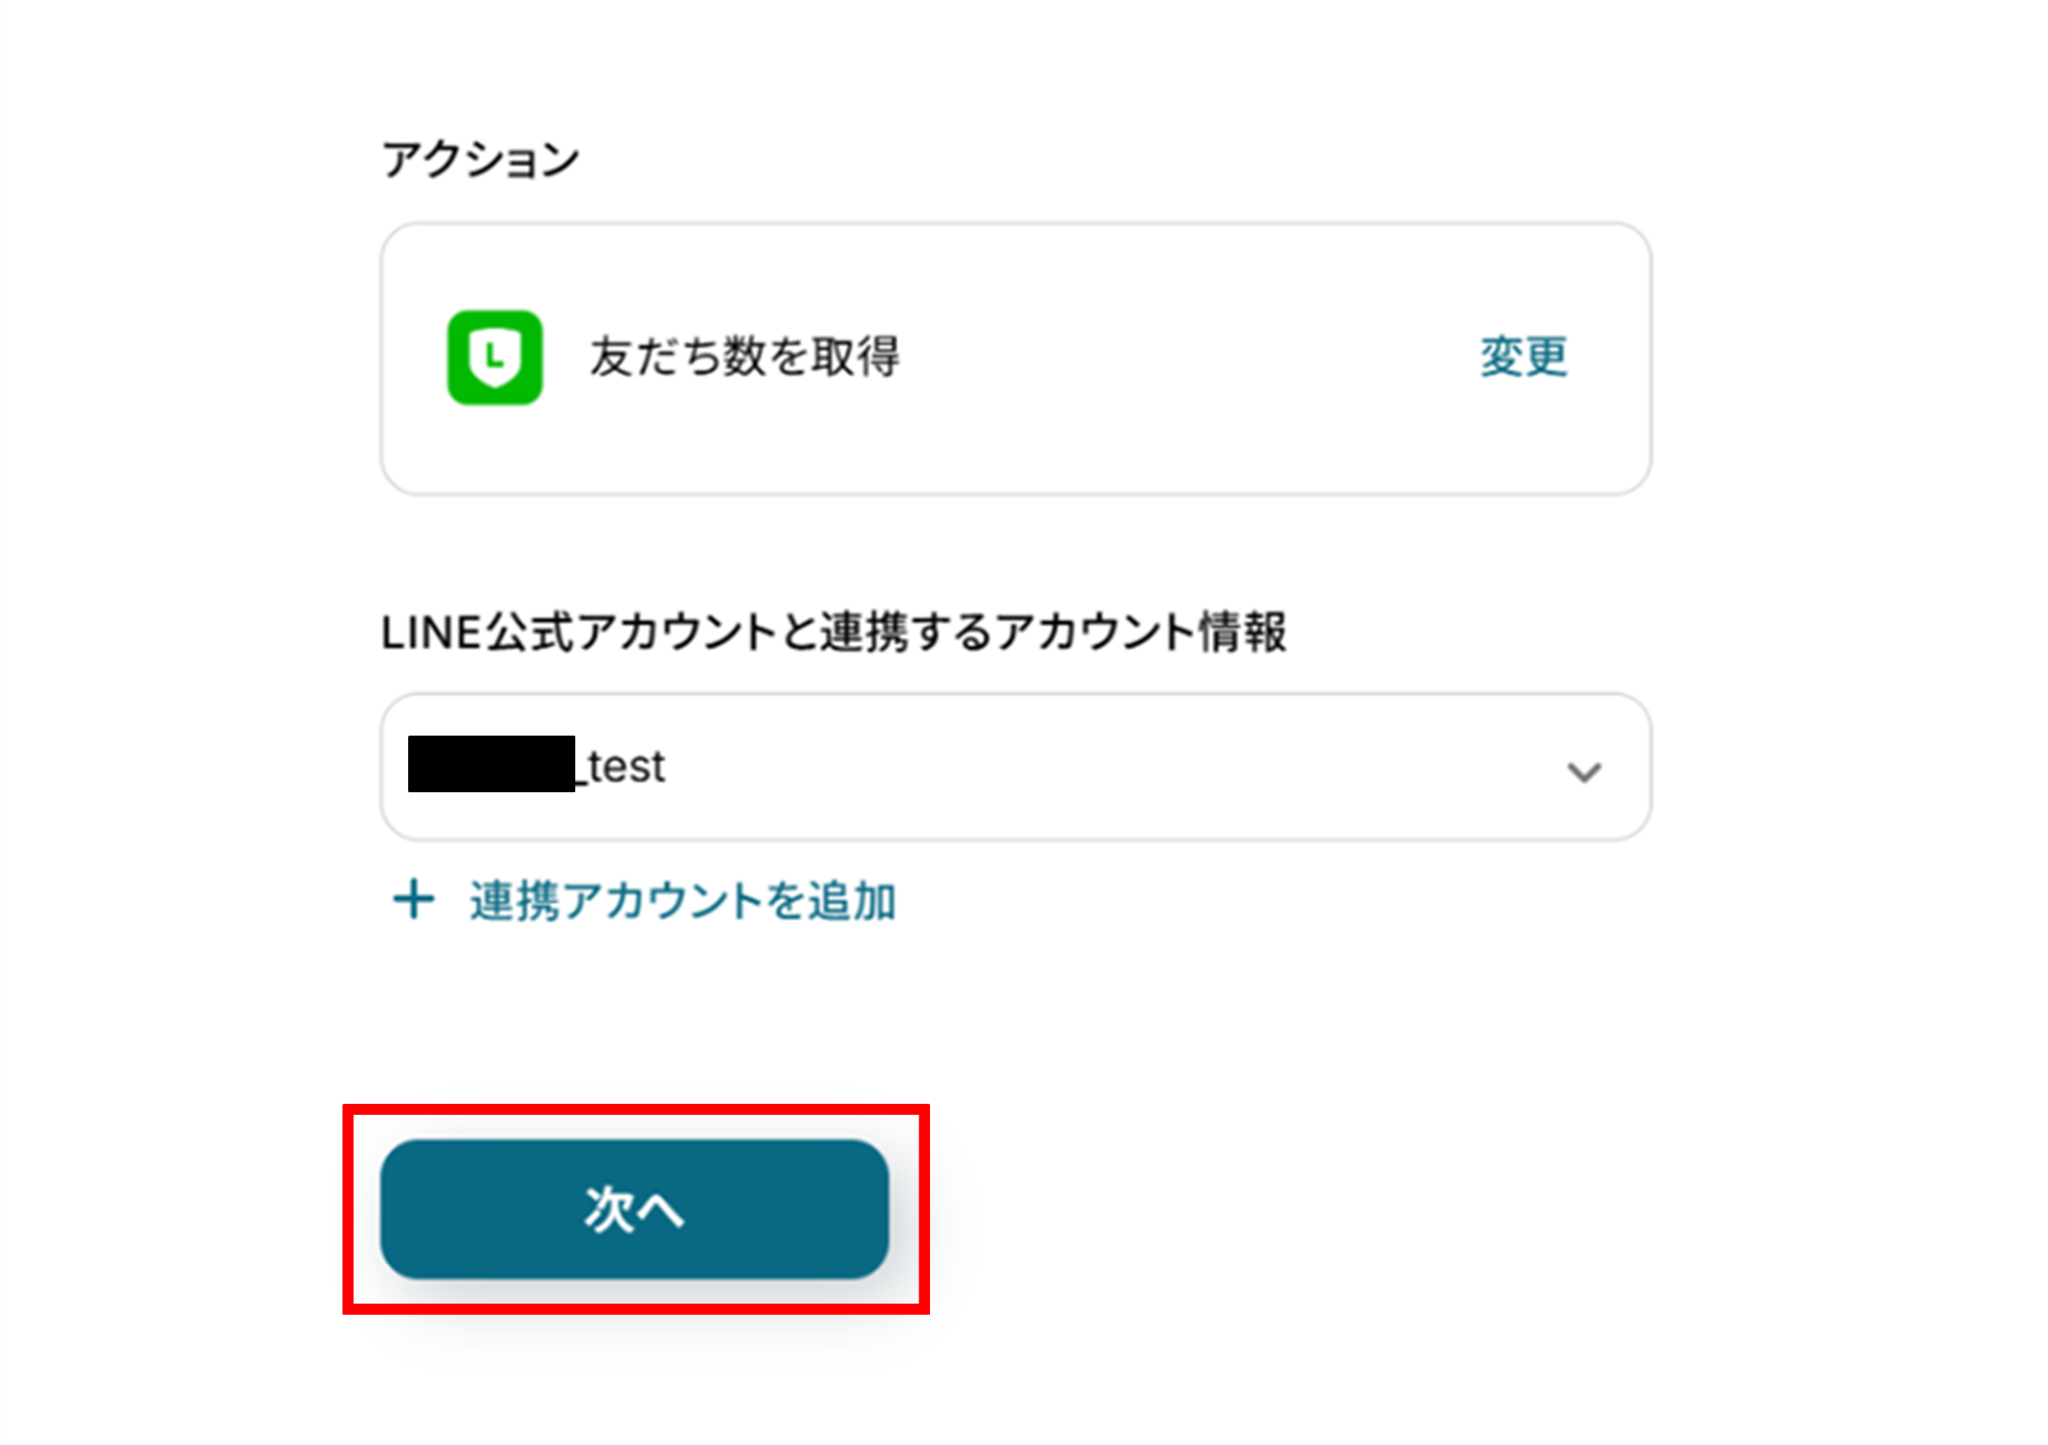Click the blacked-out part of the account name
The height and width of the screenshot is (1445, 2048).
point(491,764)
